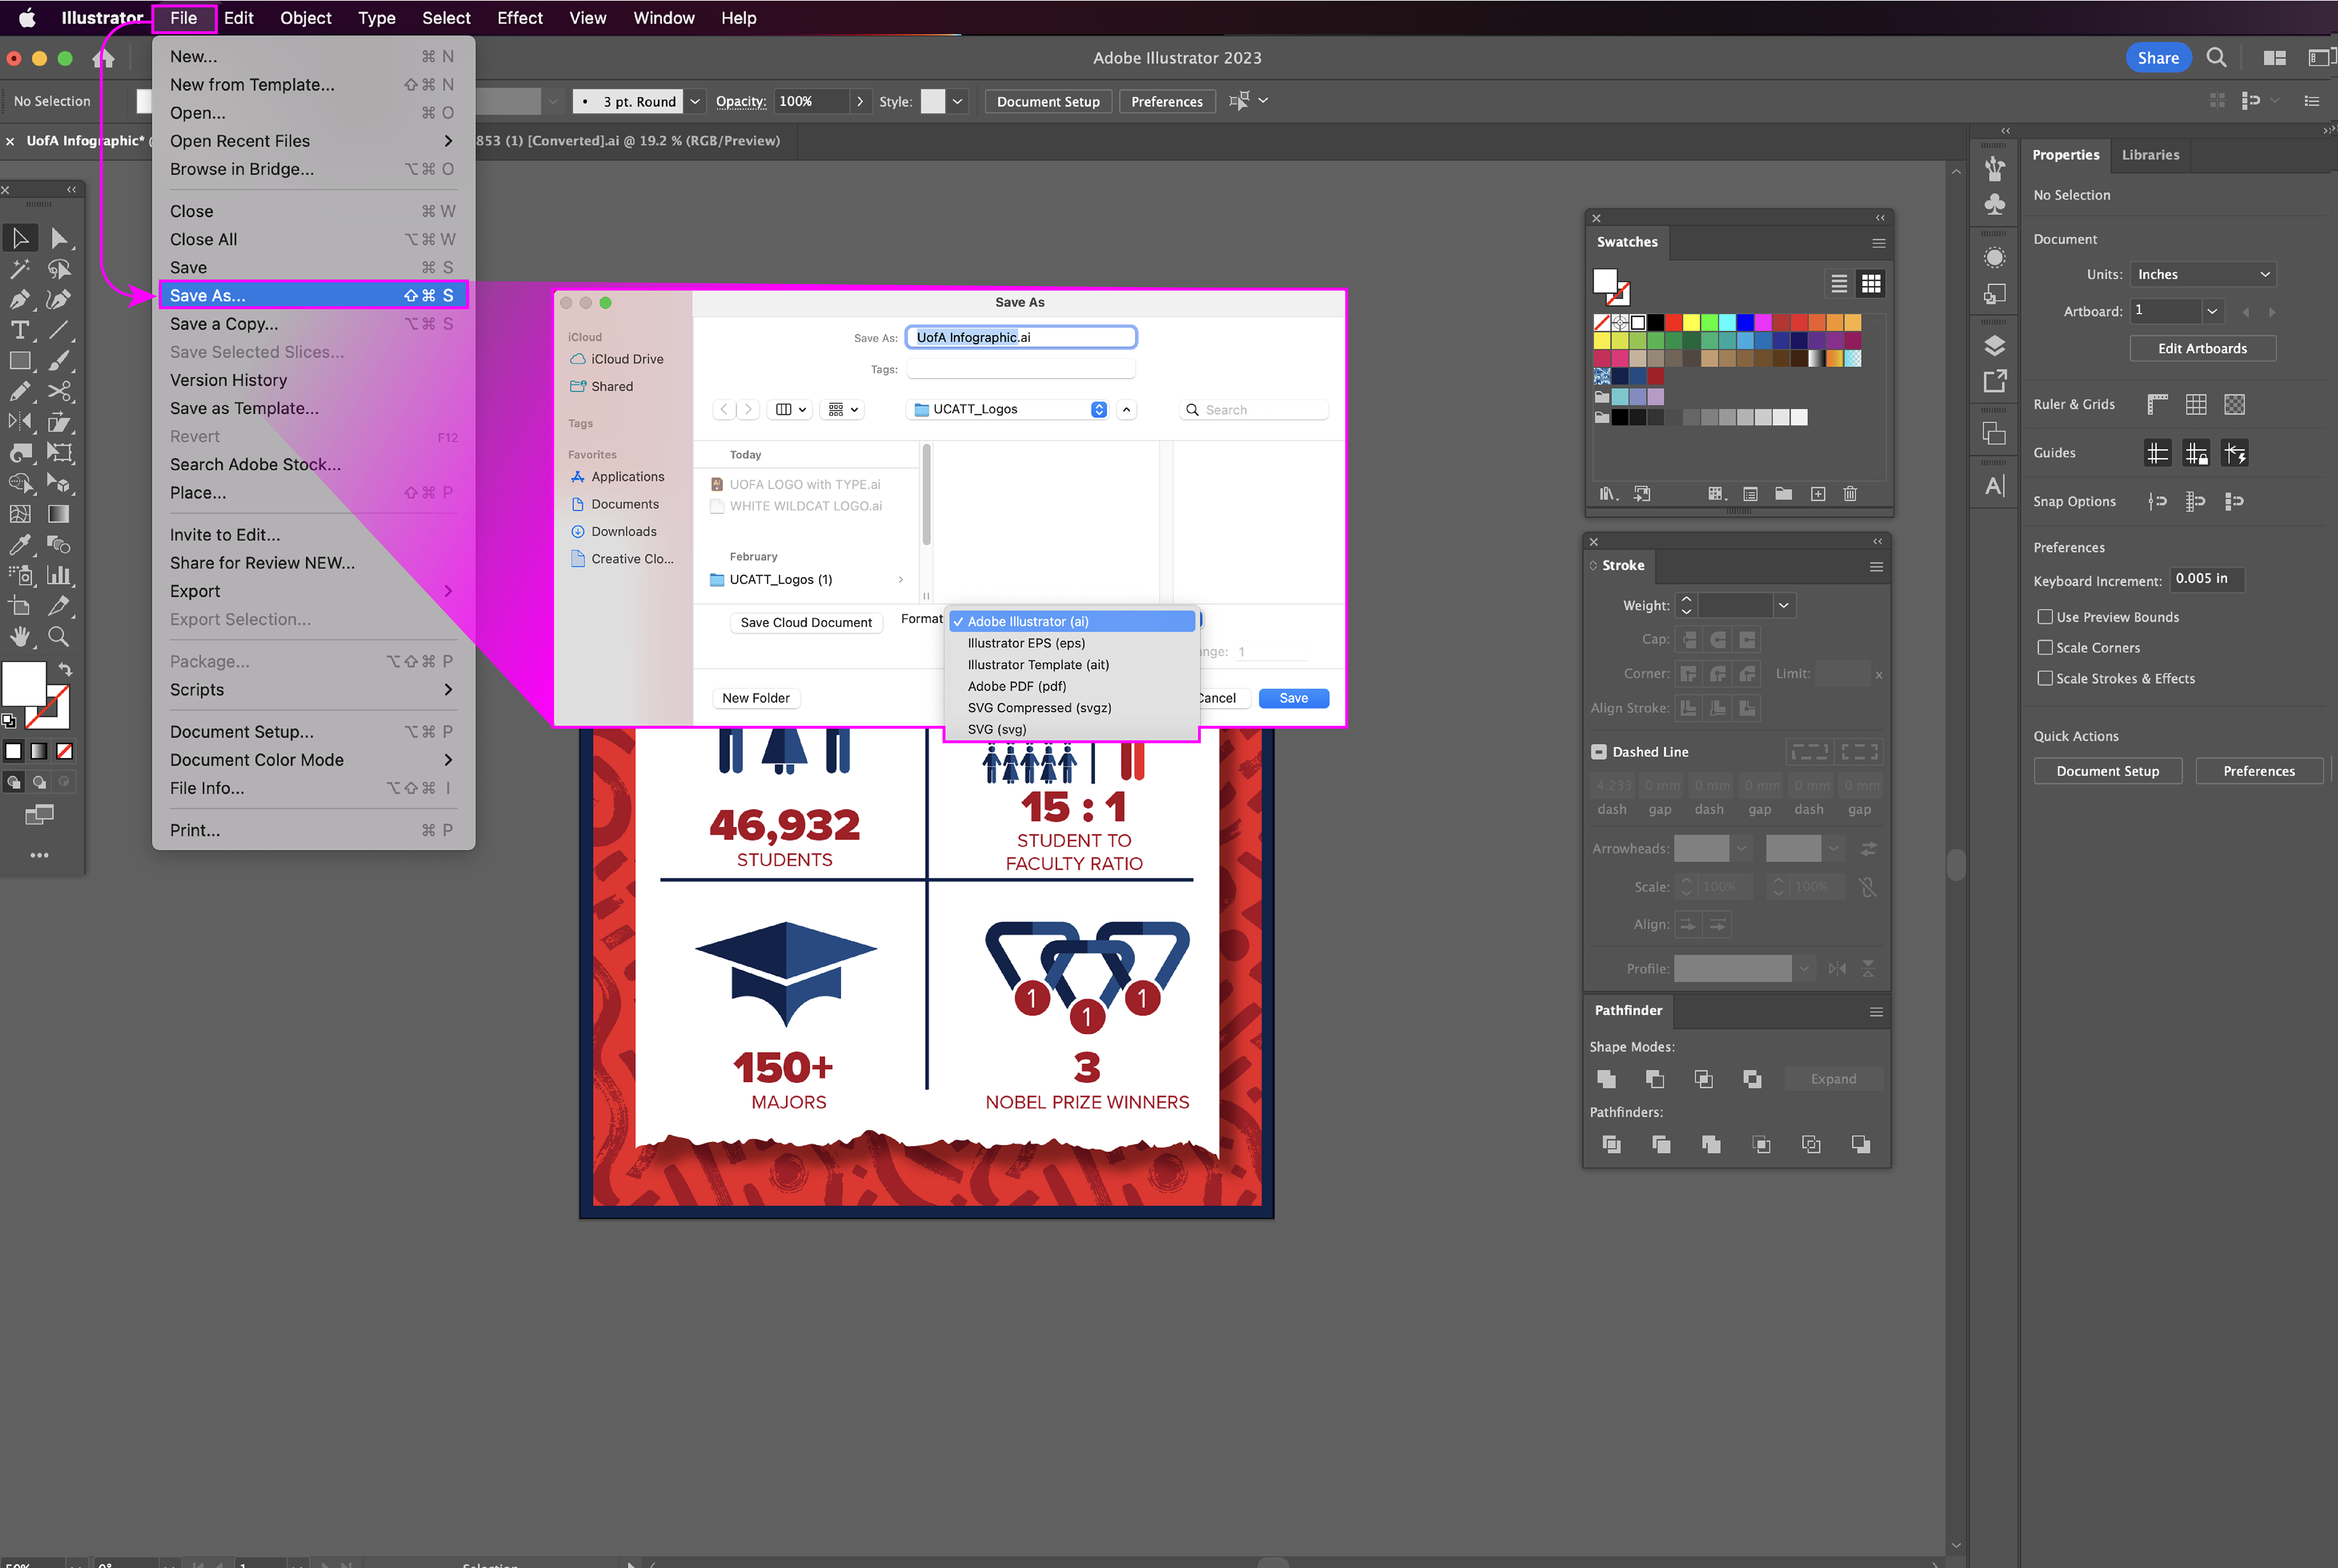Click the search magnifier icon near Share
The image size is (2338, 1568).
2216,58
